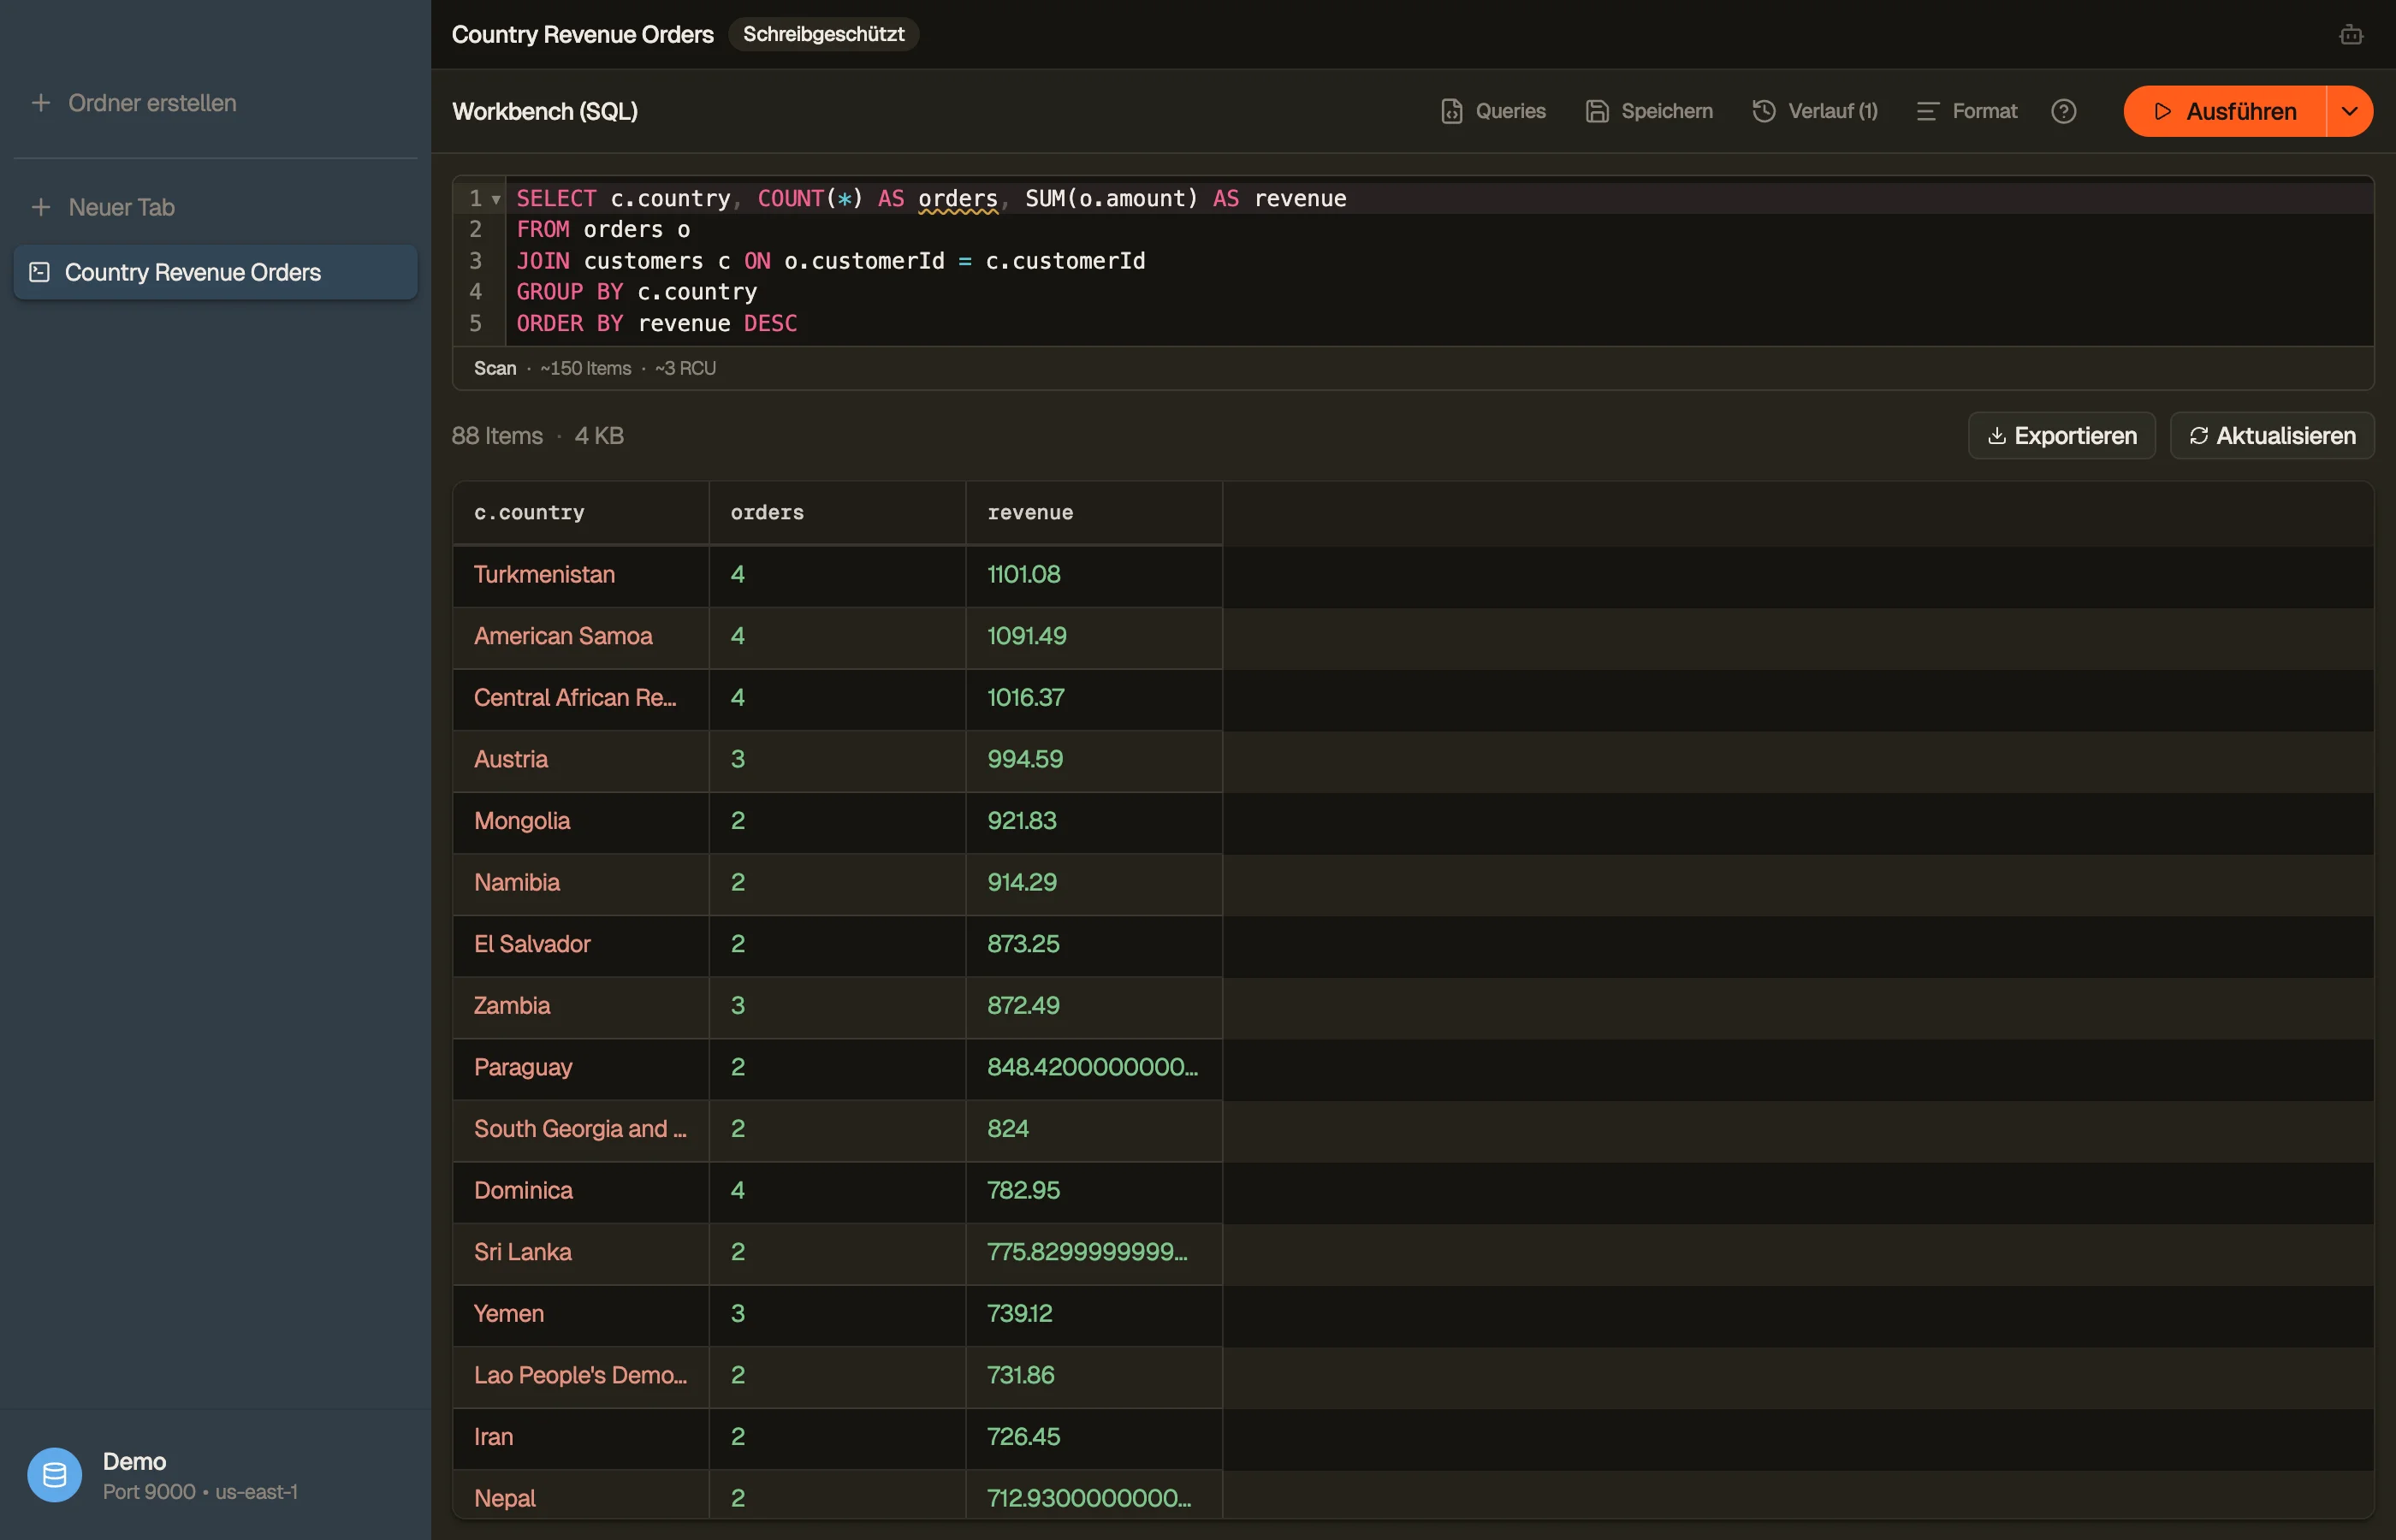This screenshot has height=1540, width=2396.
Task: Click the download icon in Exportieren
Action: (x=1997, y=436)
